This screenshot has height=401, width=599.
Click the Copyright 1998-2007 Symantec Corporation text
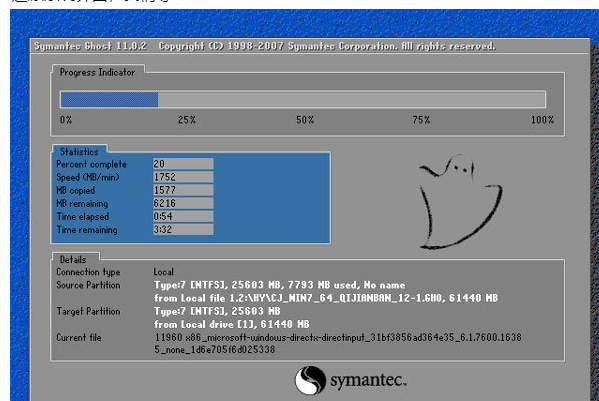coord(327,46)
